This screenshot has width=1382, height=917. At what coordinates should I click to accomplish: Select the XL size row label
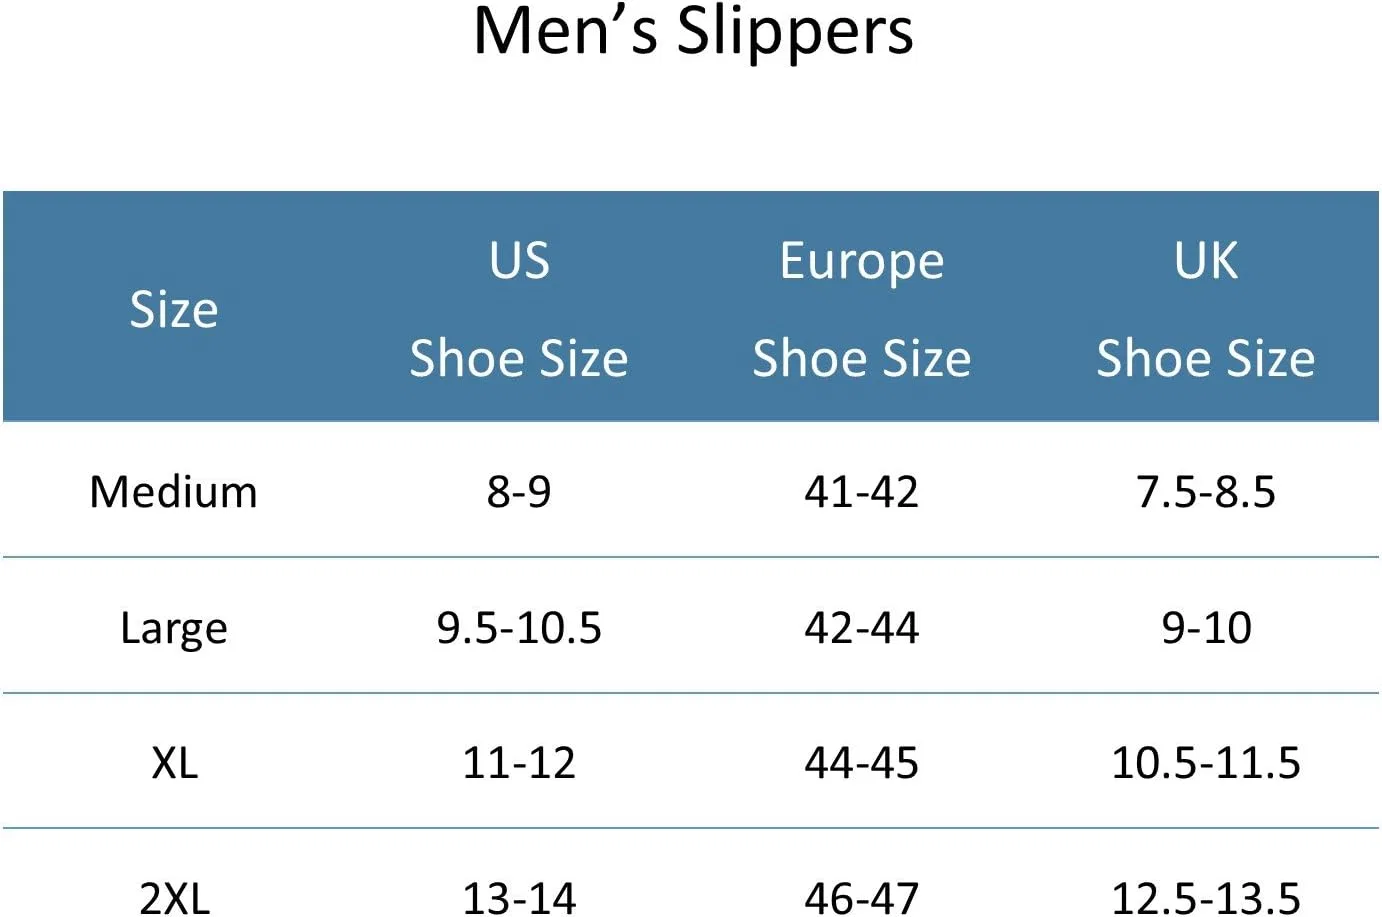175,763
